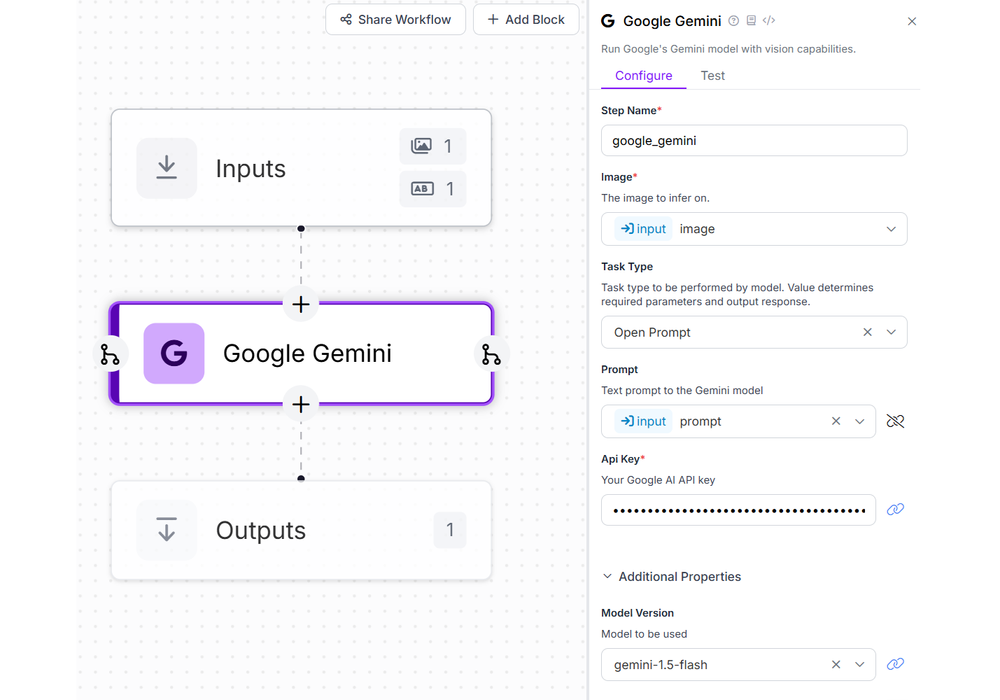View code with the </> icon in header

(x=768, y=20)
